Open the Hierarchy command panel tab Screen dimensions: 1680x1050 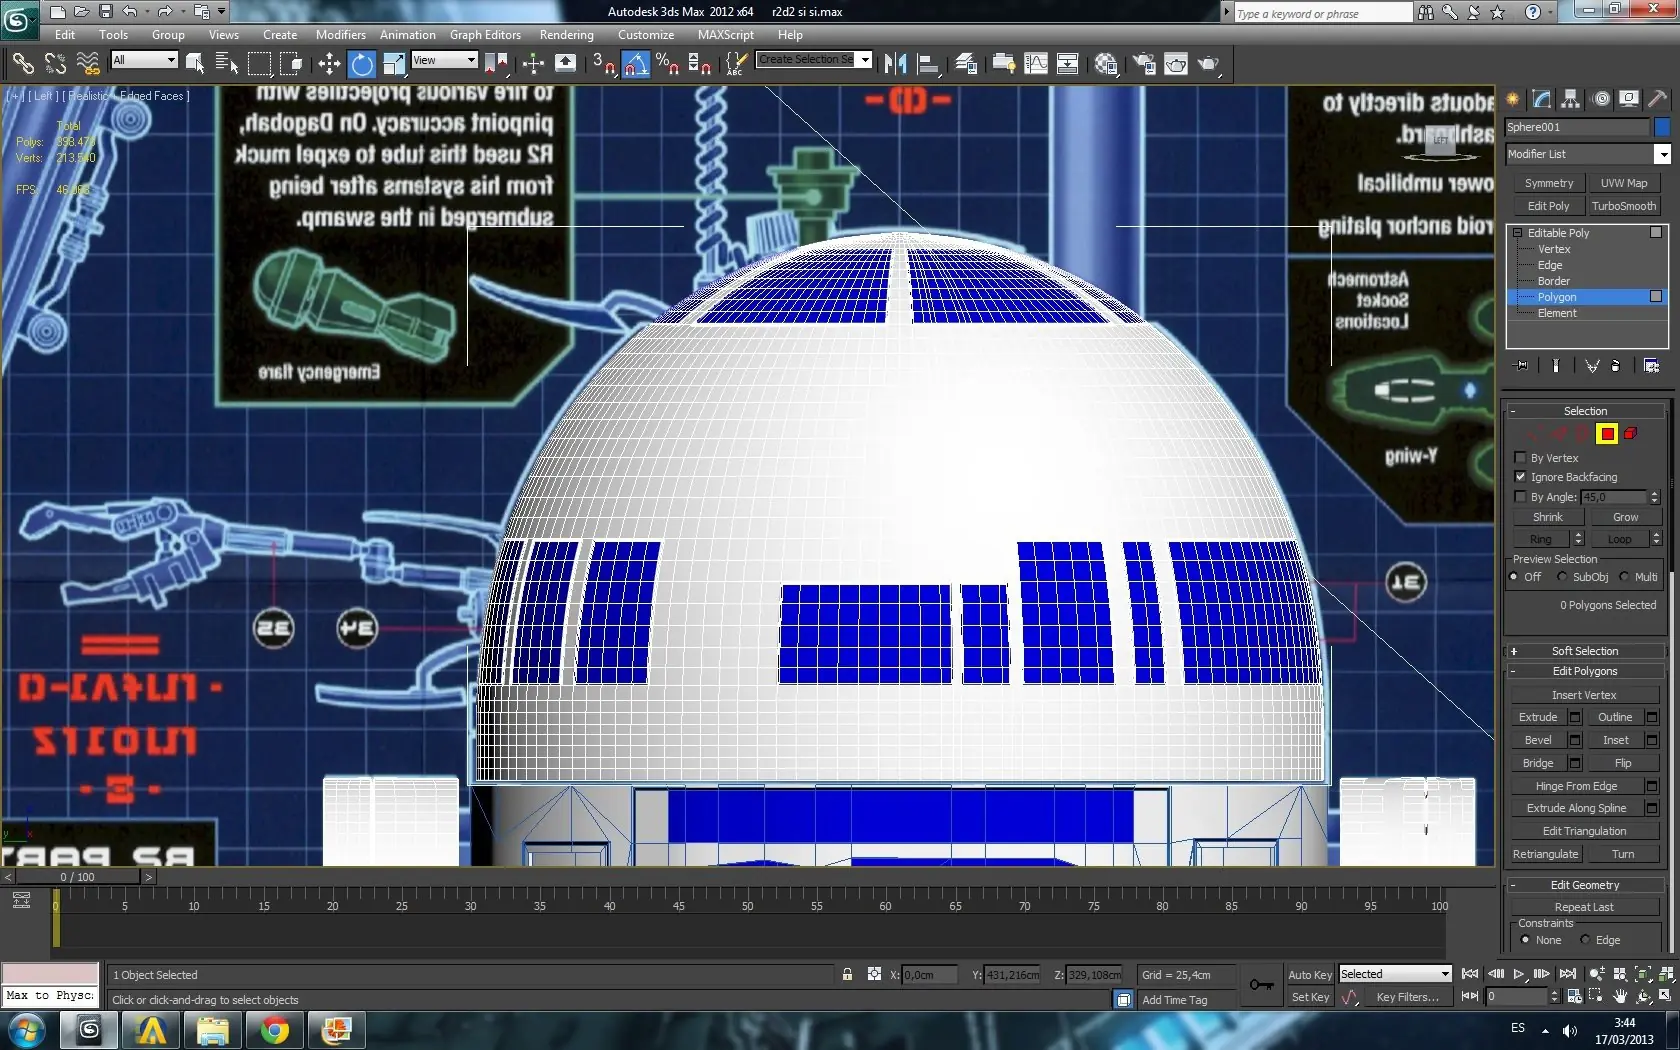click(1571, 99)
